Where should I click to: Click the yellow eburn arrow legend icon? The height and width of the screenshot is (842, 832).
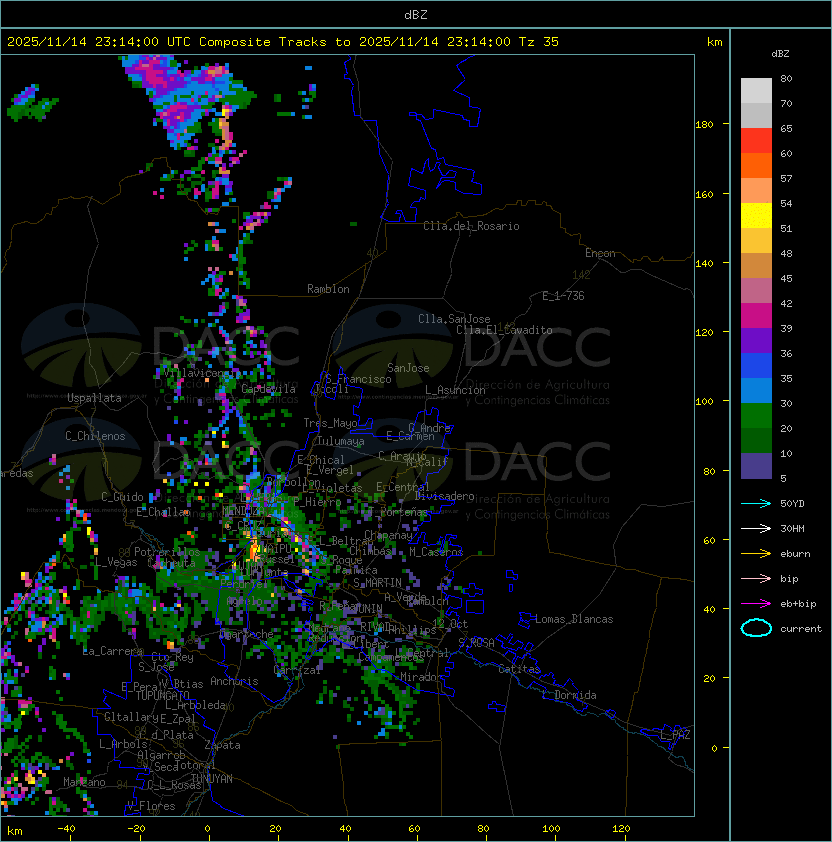[756, 553]
